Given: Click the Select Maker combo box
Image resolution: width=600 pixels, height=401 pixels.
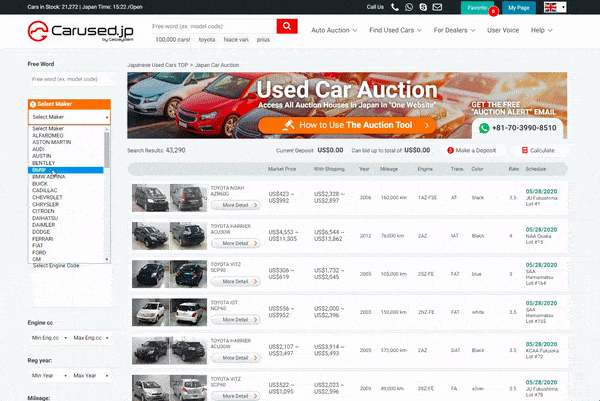Looking at the screenshot, I should coord(69,117).
